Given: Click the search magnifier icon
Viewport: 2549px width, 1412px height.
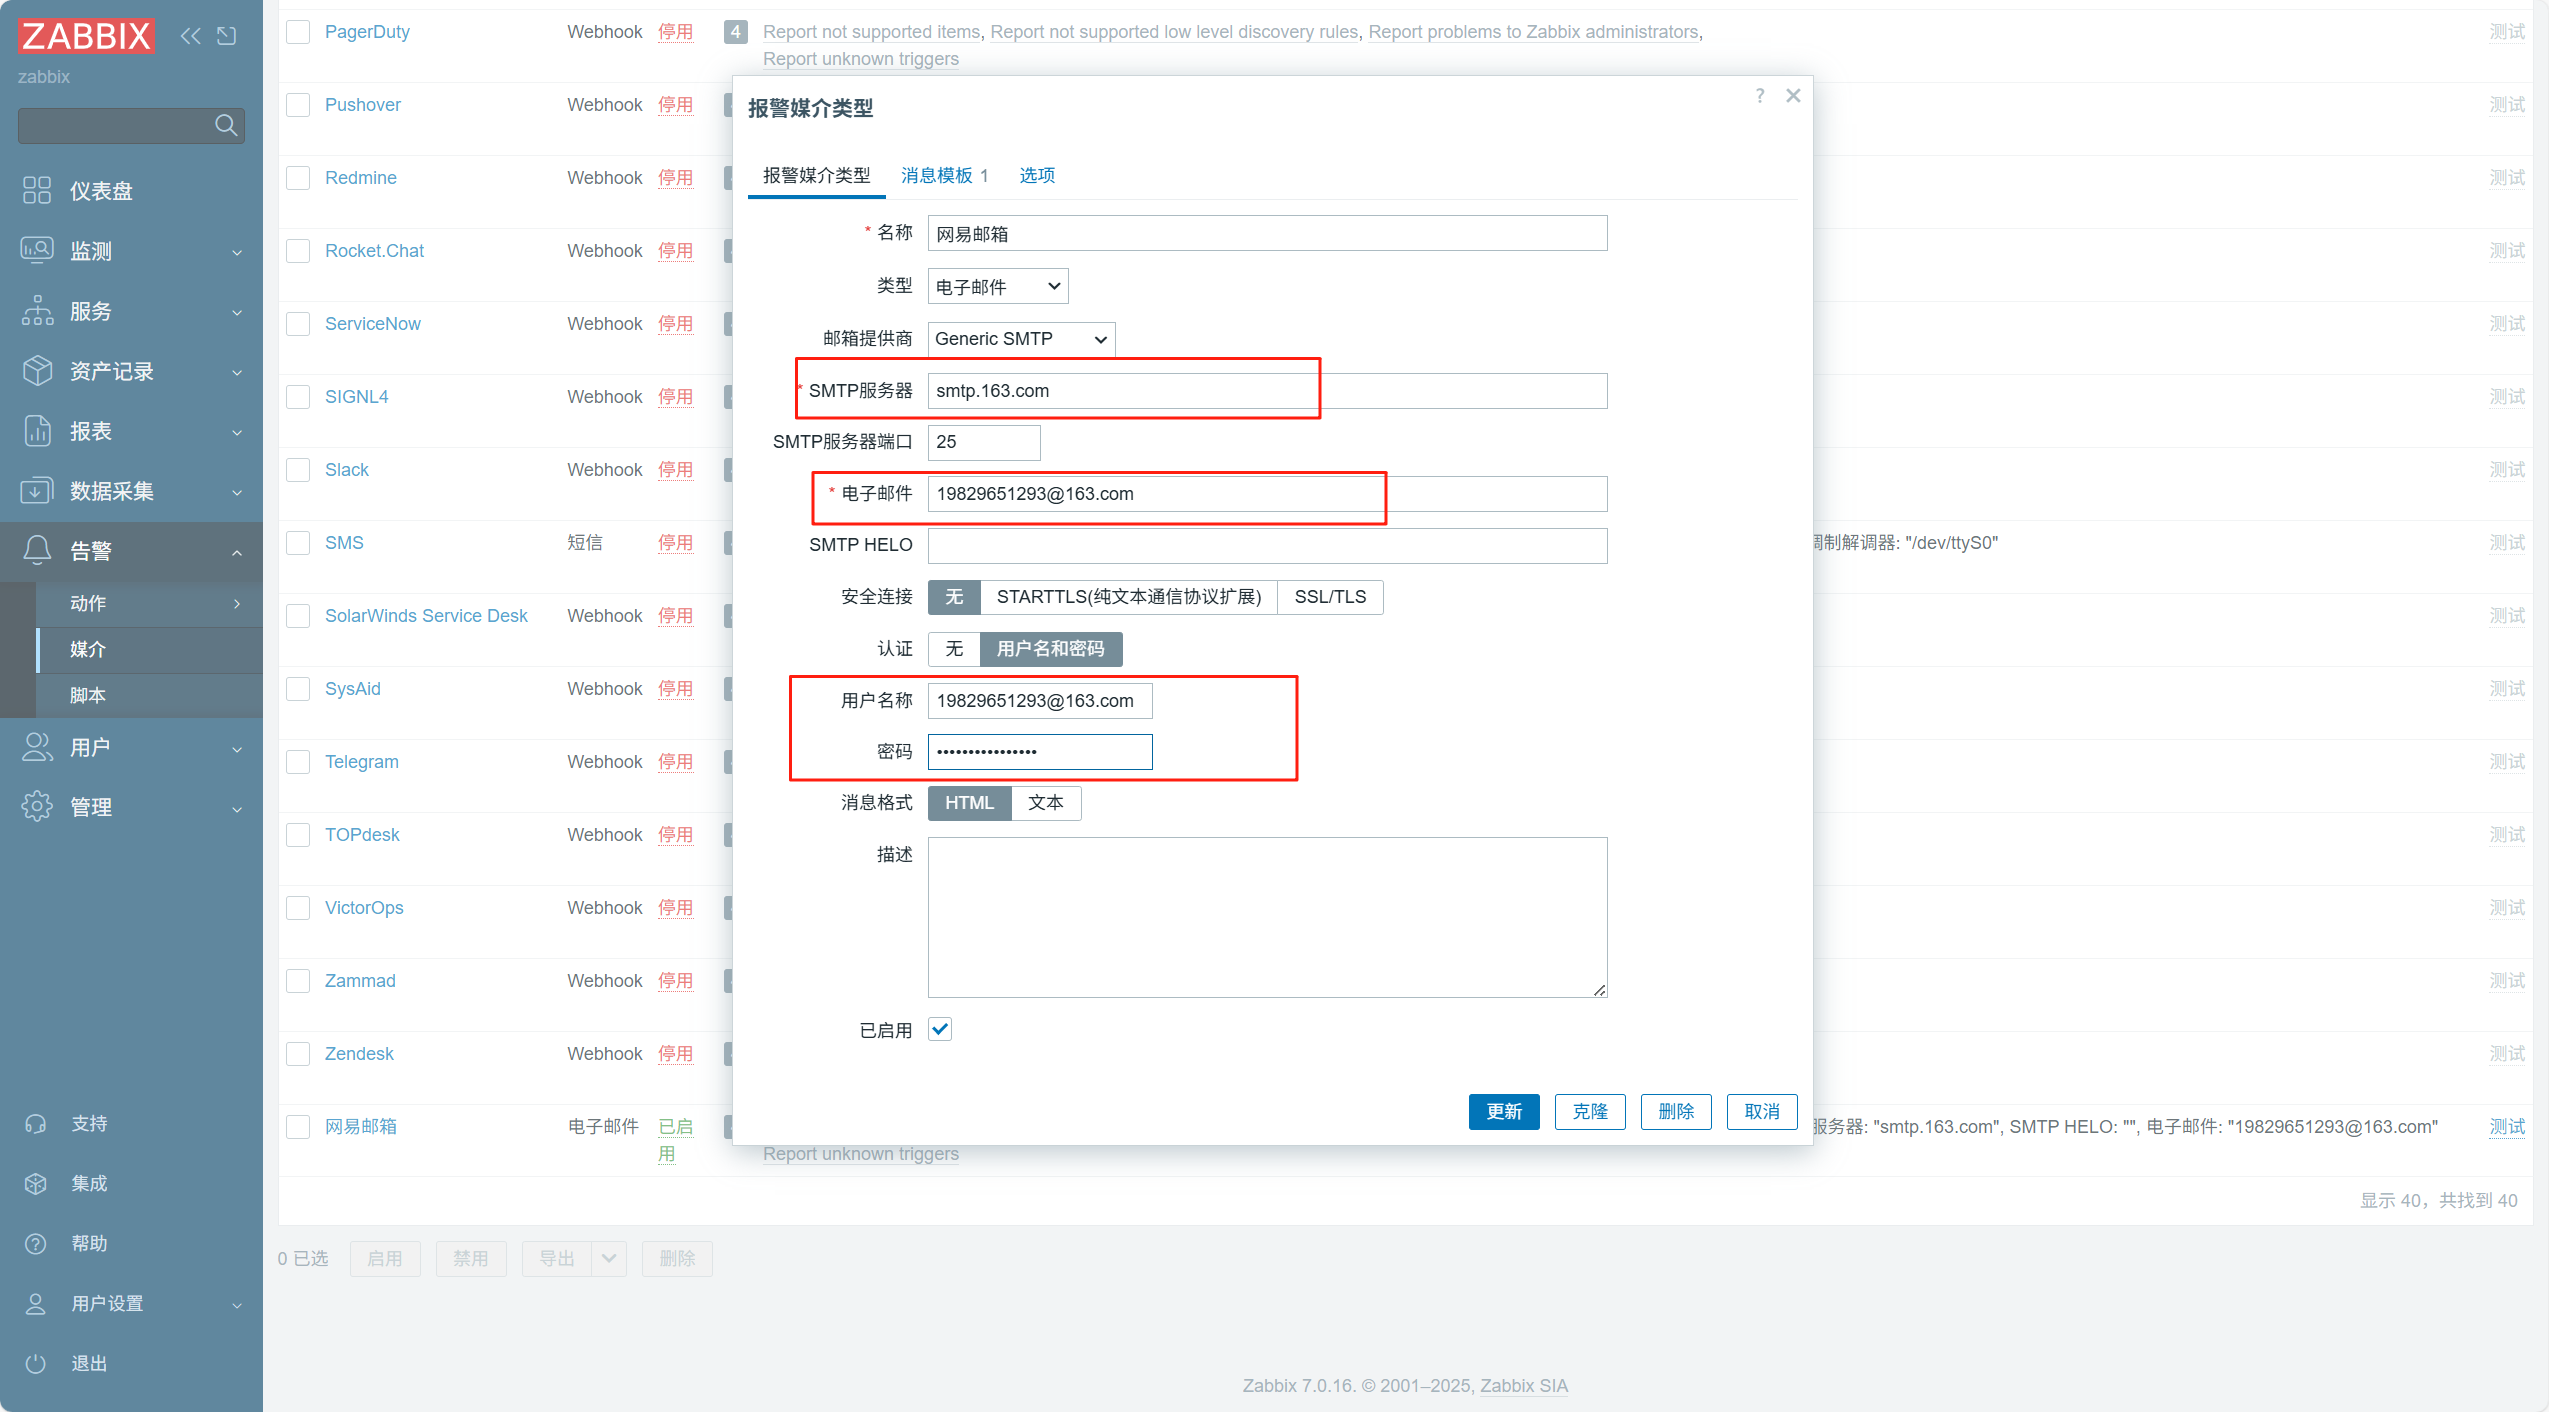Looking at the screenshot, I should pyautogui.click(x=226, y=125).
